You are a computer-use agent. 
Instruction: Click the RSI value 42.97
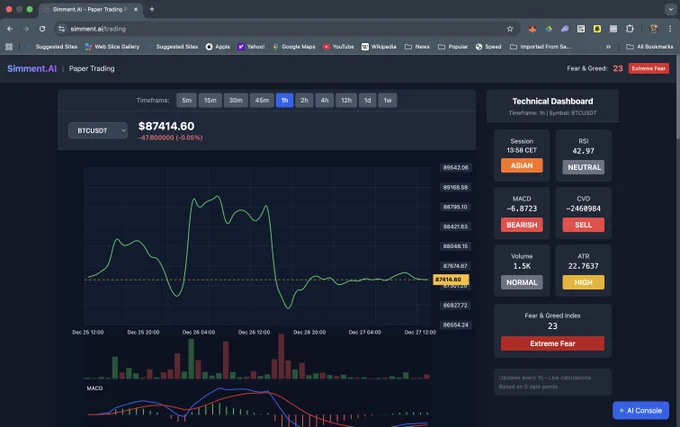(583, 151)
